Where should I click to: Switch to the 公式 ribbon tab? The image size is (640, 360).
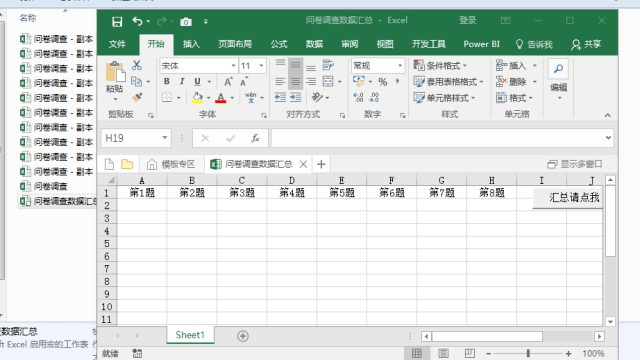279,44
